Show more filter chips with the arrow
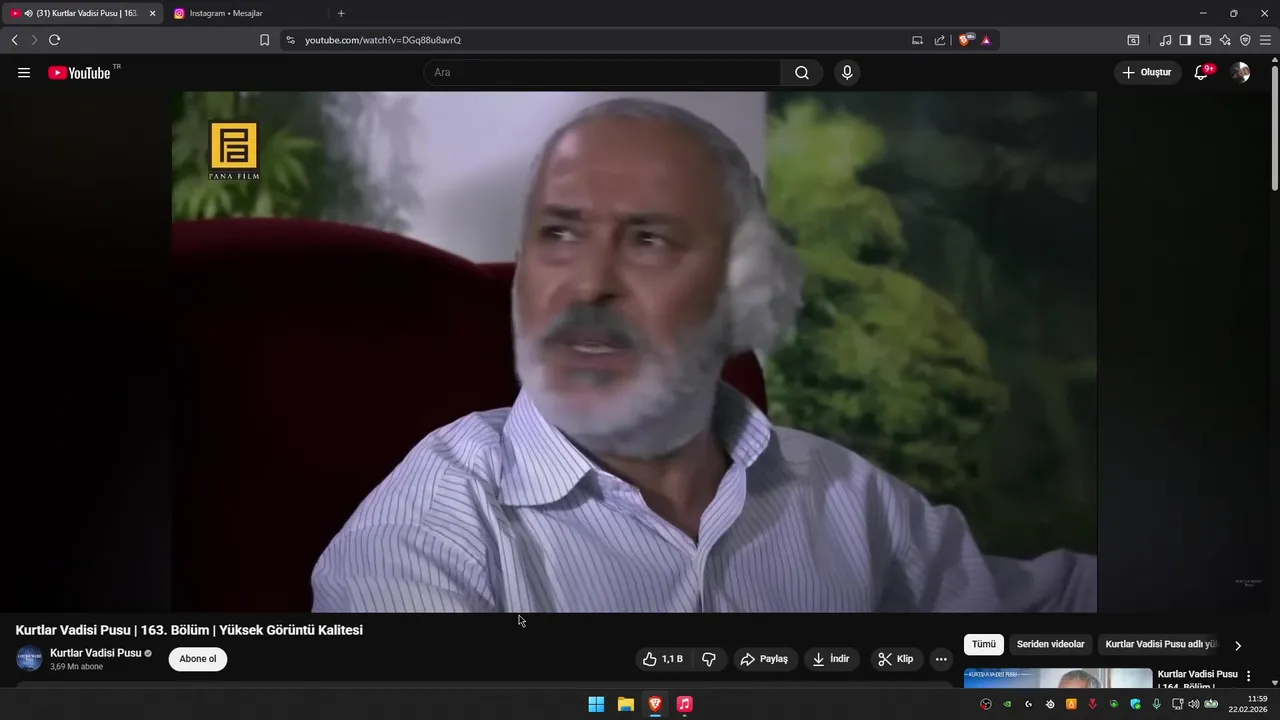Viewport: 1280px width, 720px height. coord(1238,645)
